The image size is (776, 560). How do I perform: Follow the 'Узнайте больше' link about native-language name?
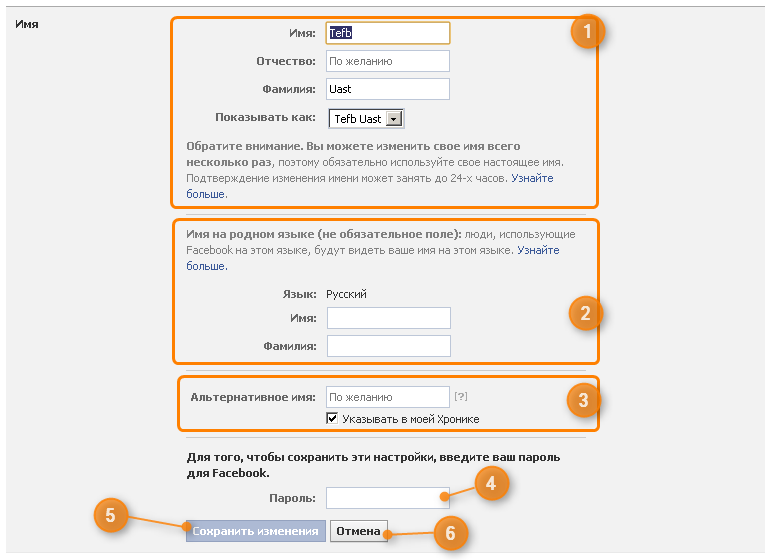tap(537, 250)
